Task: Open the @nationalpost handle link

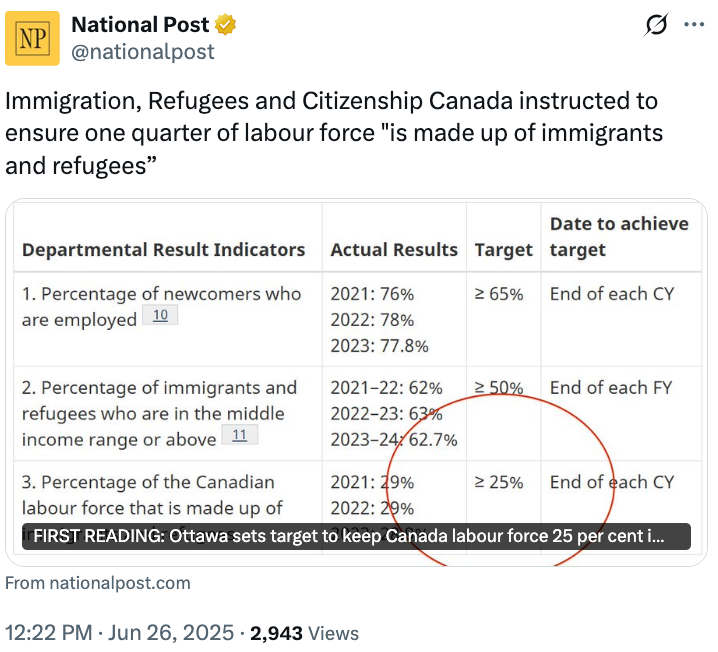Action: (x=143, y=52)
